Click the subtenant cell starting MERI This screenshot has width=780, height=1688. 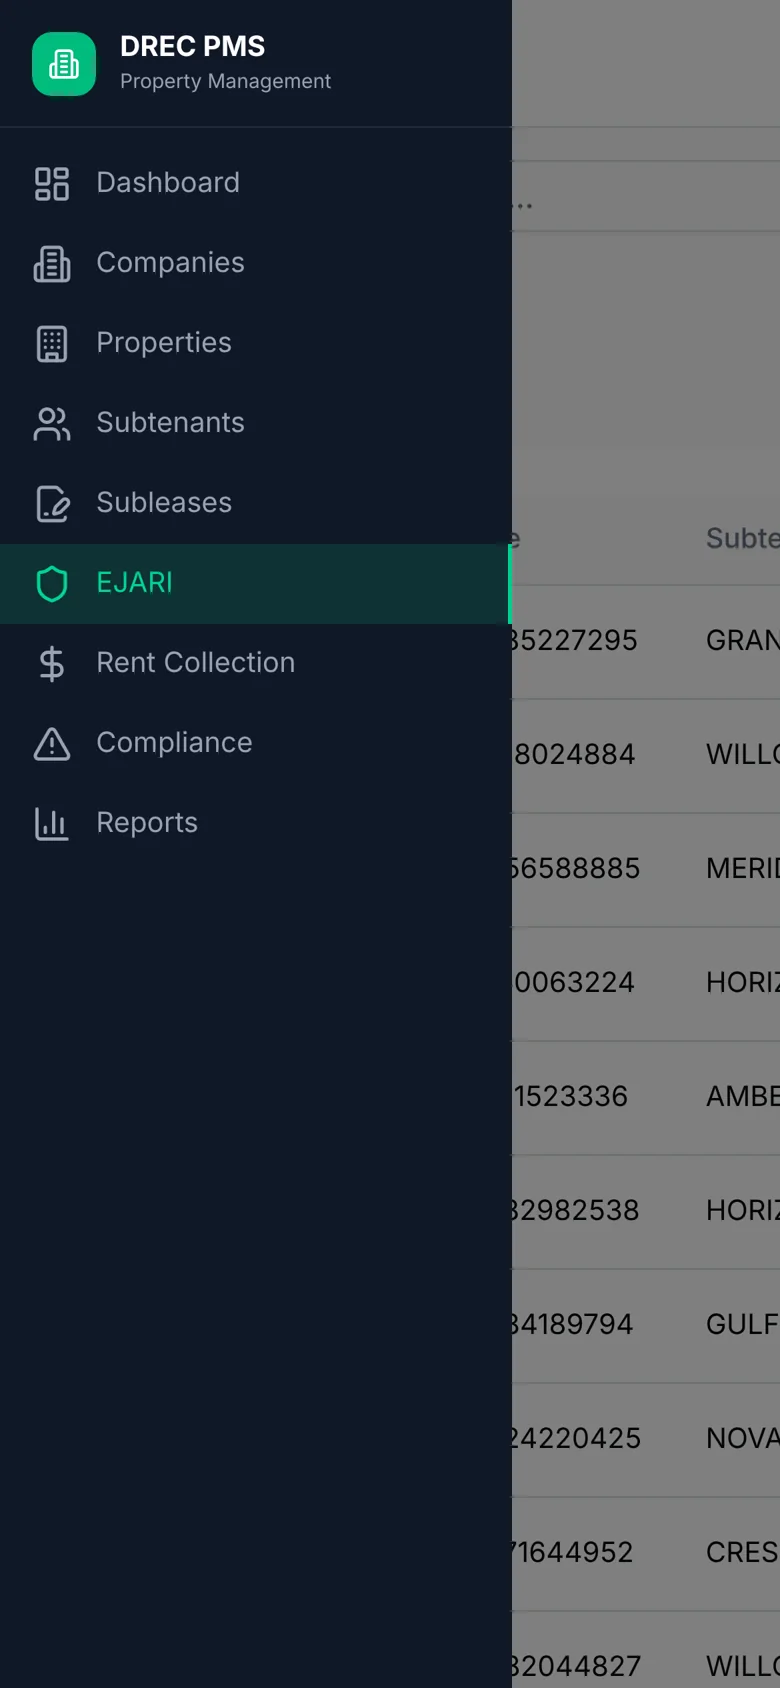tap(742, 869)
